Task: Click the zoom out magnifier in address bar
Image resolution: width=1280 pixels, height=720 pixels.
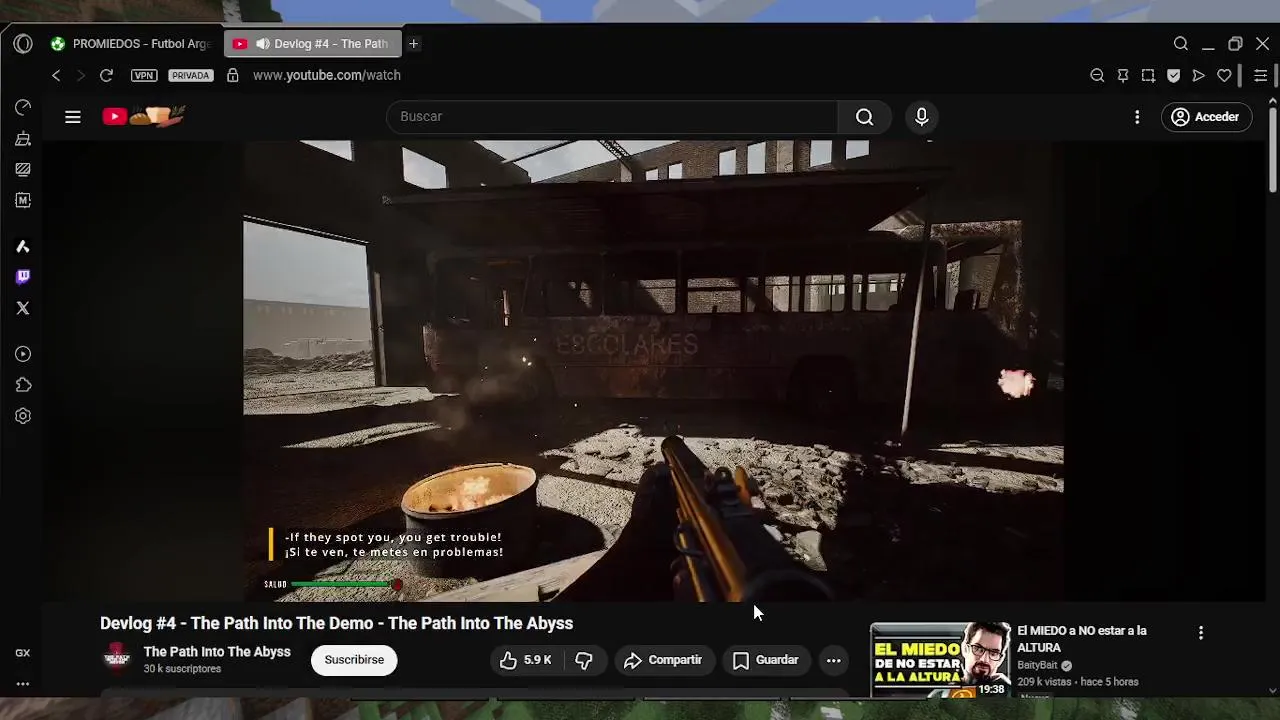Action: pos(1097,75)
